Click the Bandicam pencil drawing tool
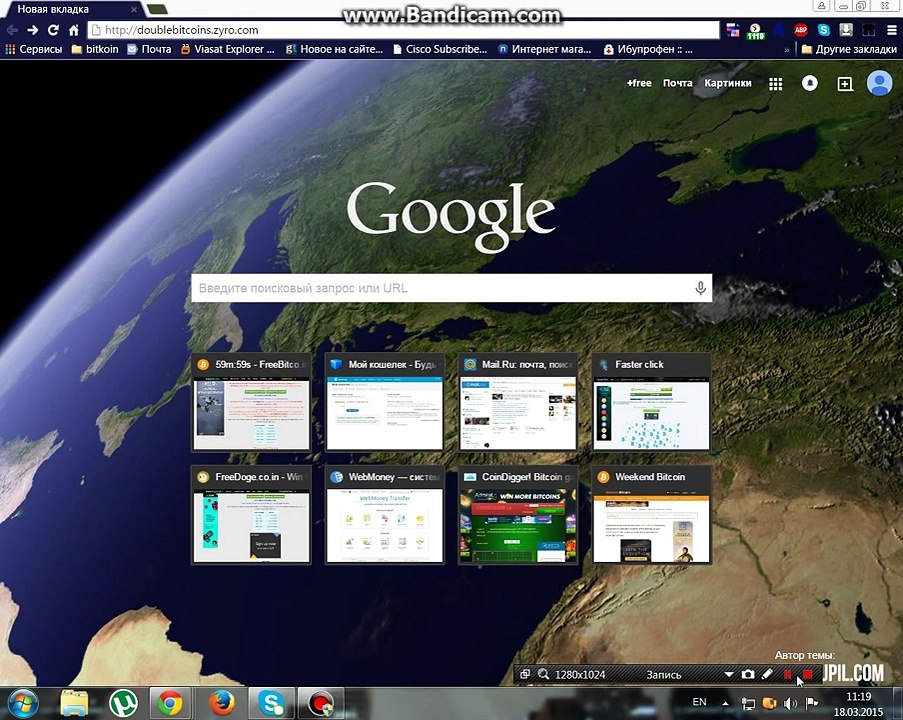The image size is (903, 720). (767, 674)
